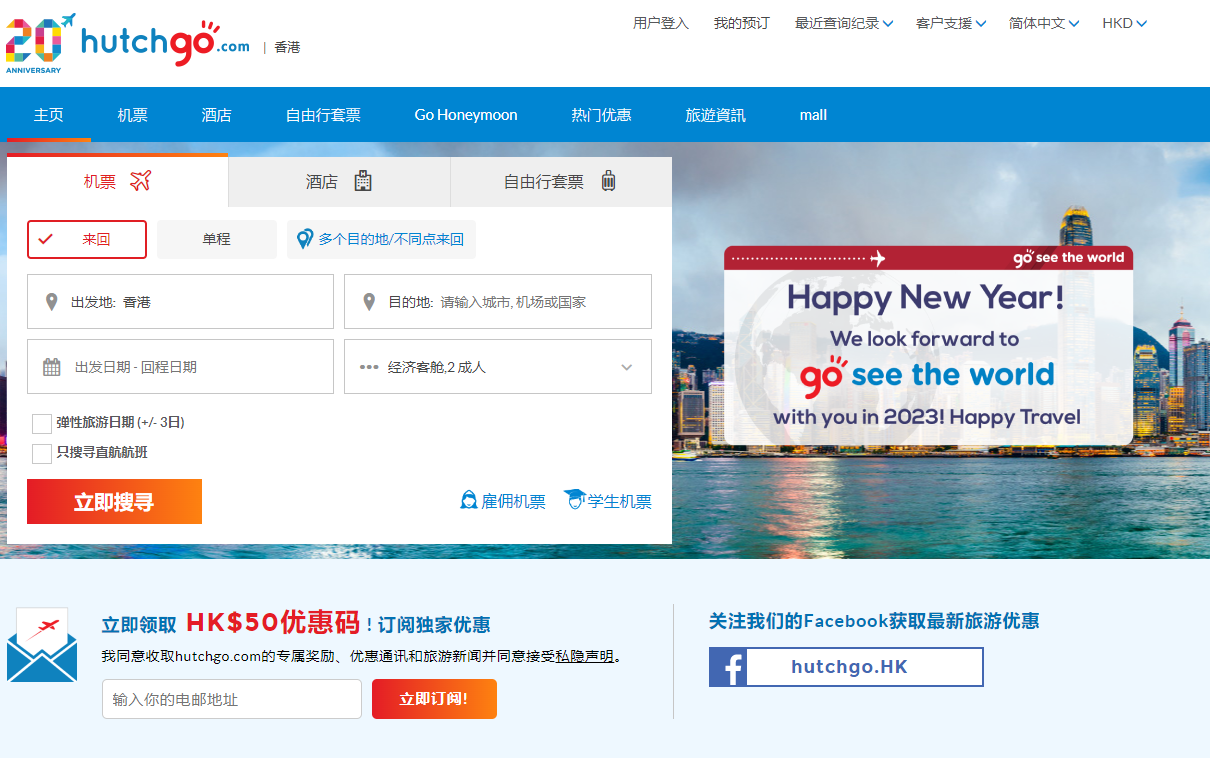1210x758 pixels.
Task: Open the Go Honeymoon navigation menu
Action: pos(466,114)
